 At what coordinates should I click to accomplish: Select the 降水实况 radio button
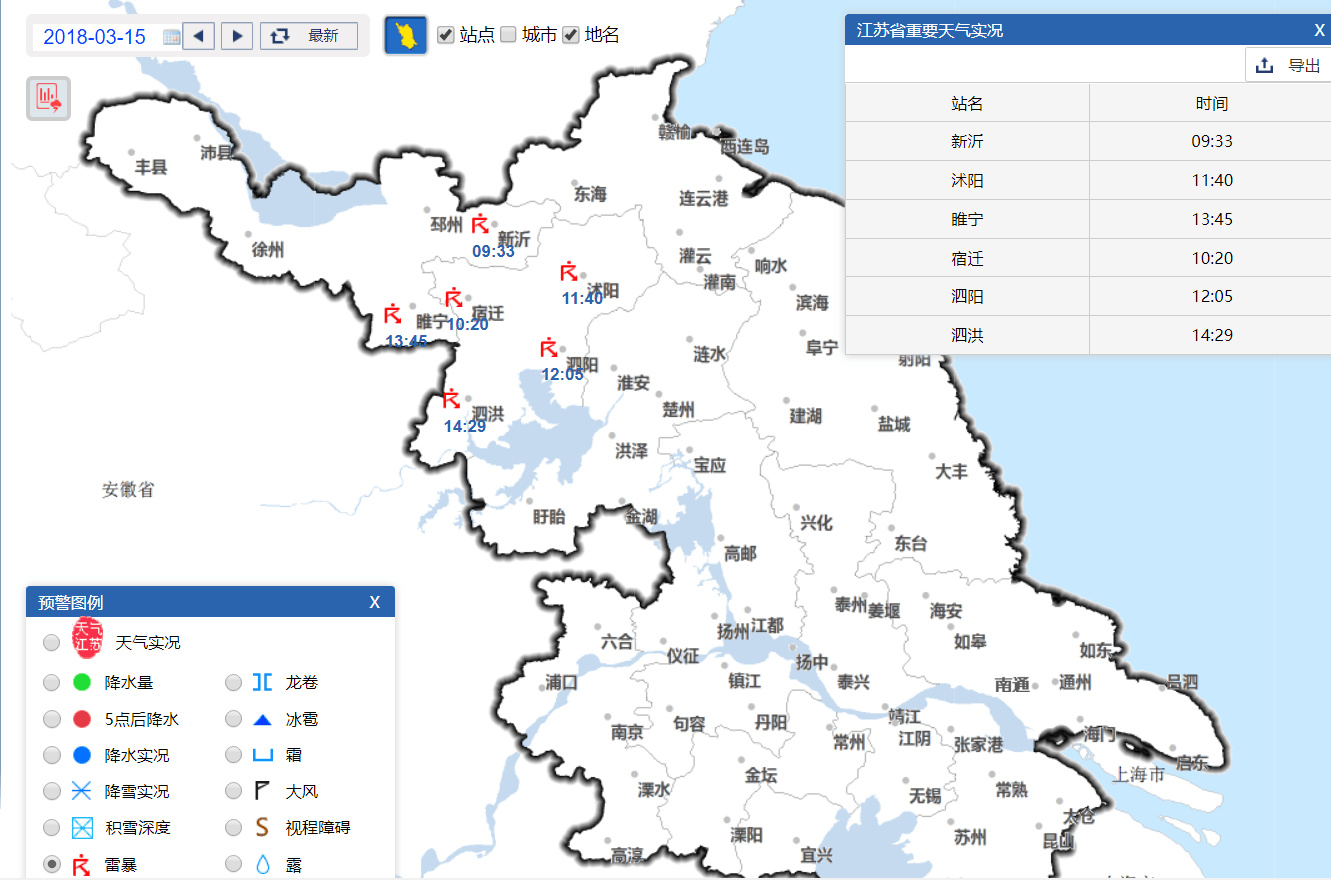pyautogui.click(x=51, y=755)
